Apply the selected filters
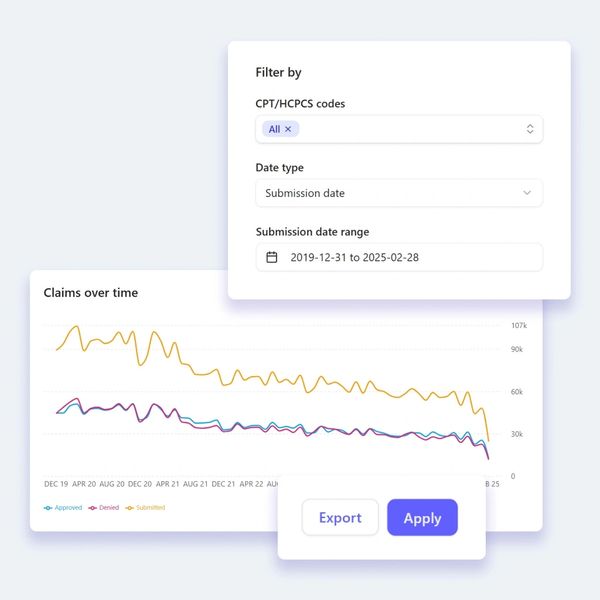 pyautogui.click(x=422, y=518)
